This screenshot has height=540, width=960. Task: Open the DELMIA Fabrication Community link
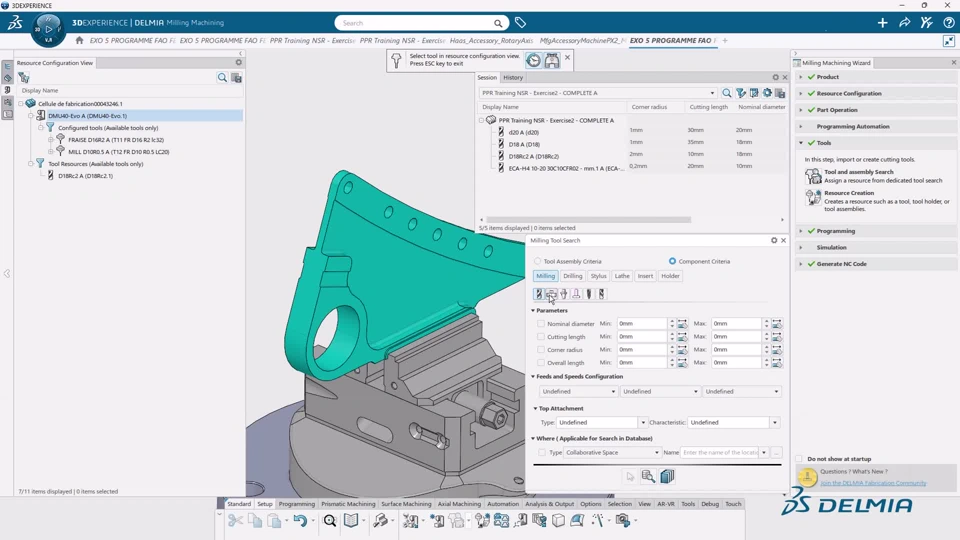point(873,483)
